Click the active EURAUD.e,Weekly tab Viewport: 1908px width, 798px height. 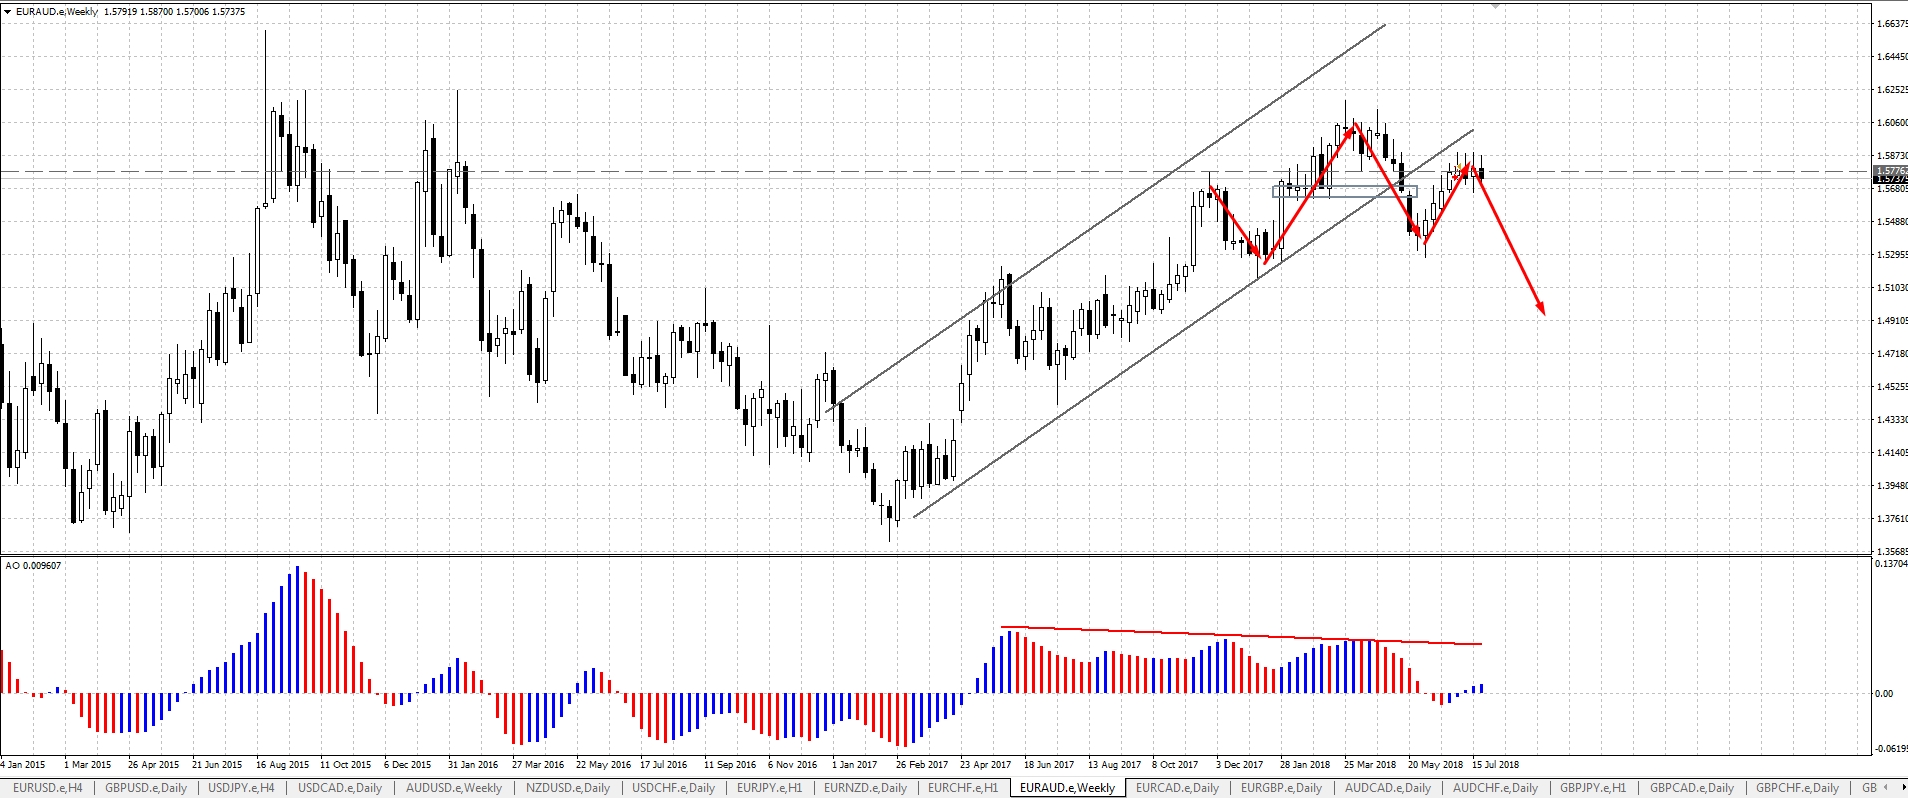pos(1067,788)
